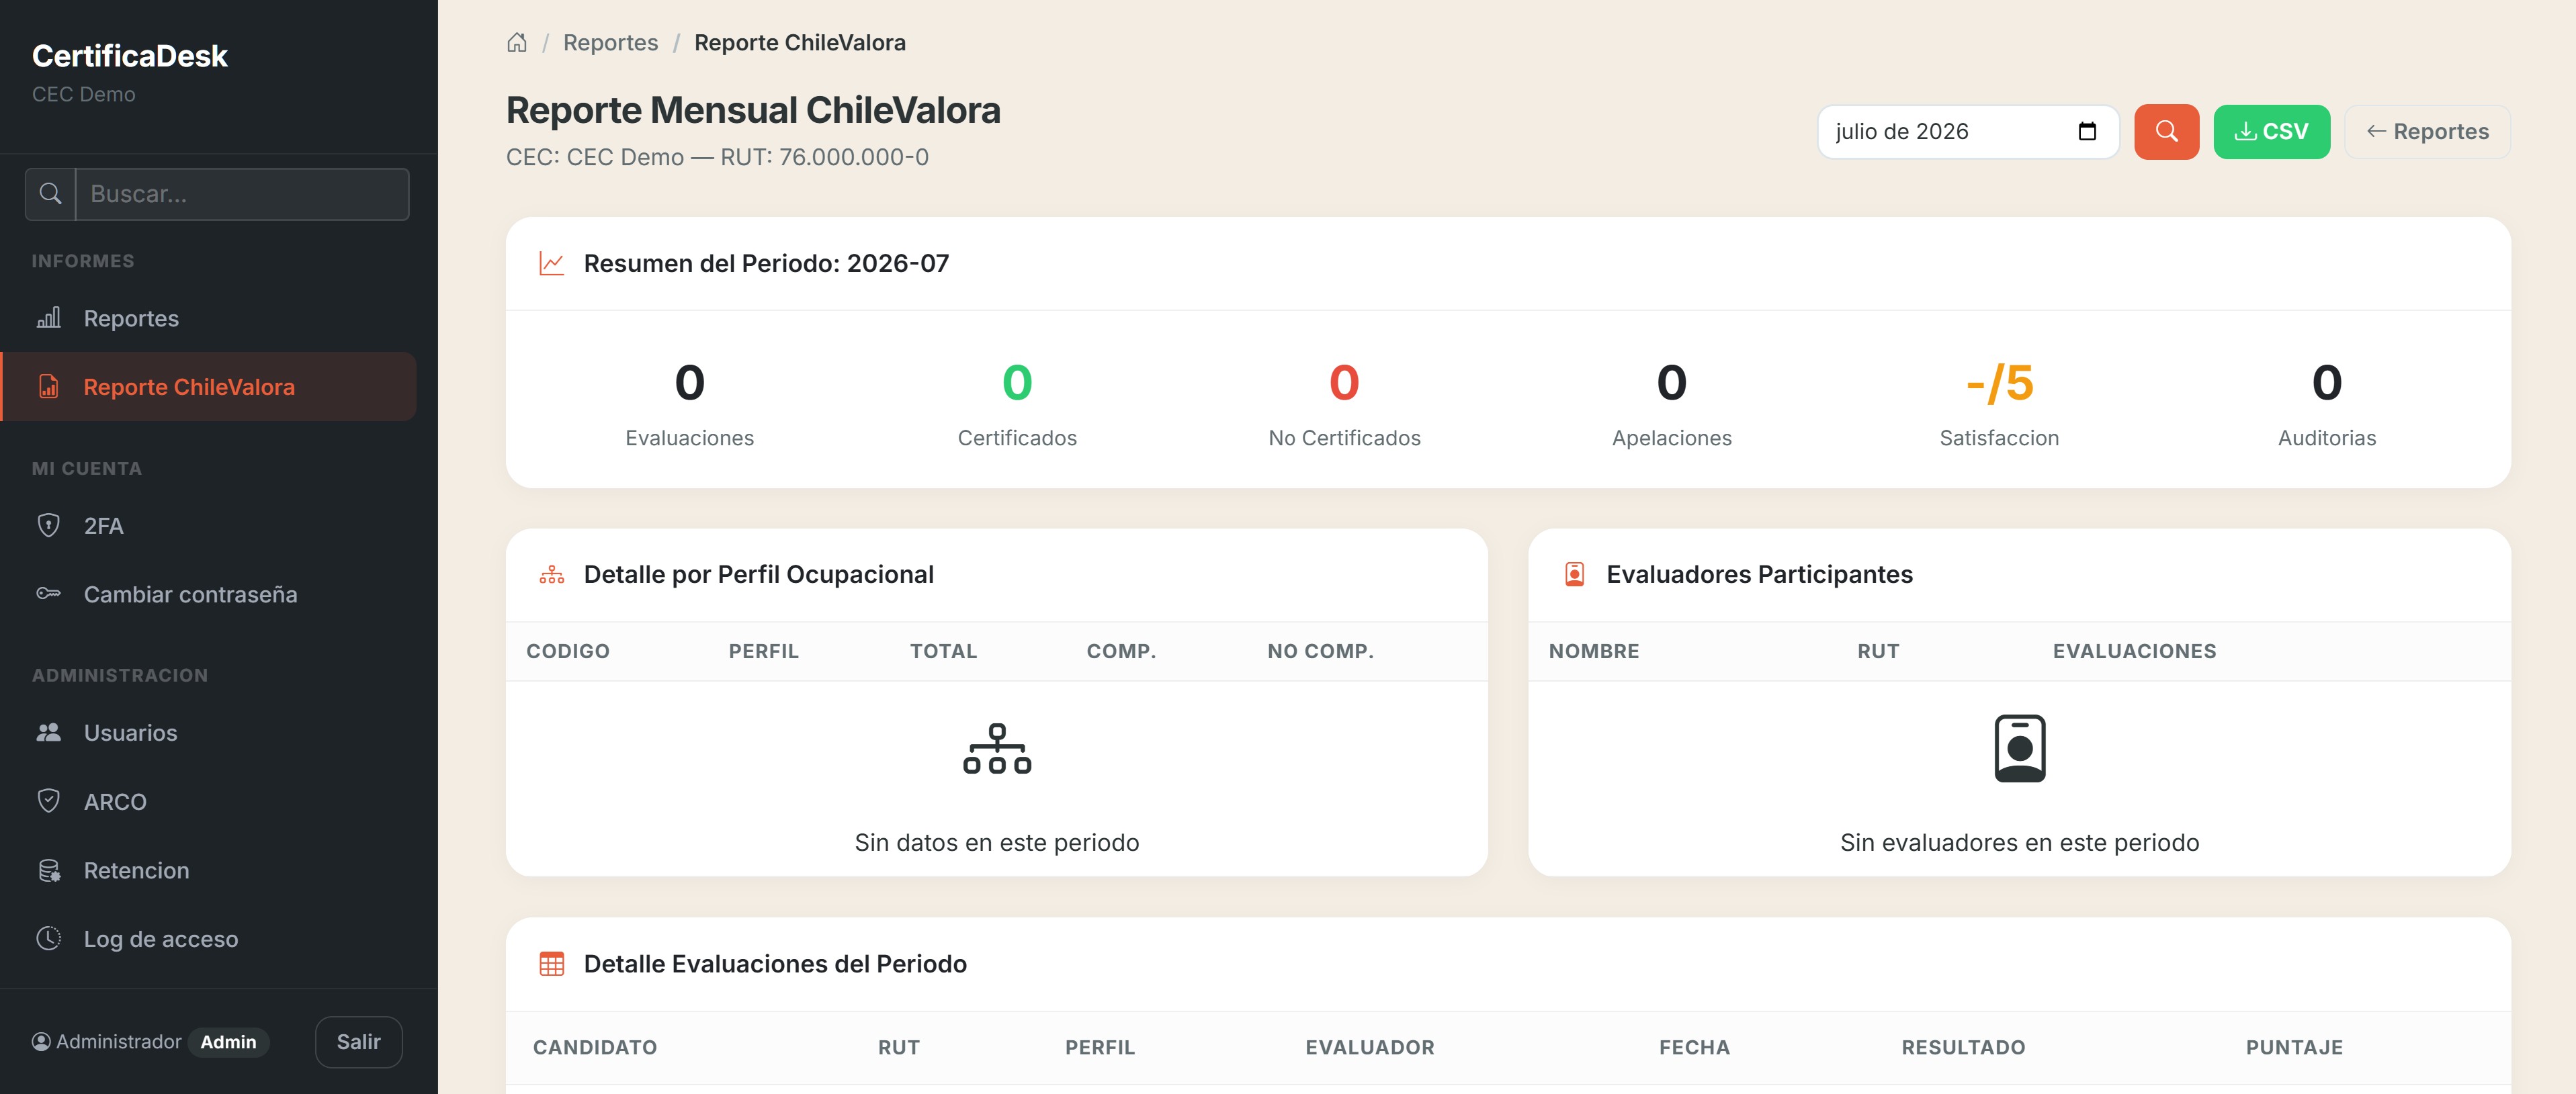Open the ARCO menu item
Image resolution: width=2576 pixels, height=1094 pixels.
[x=208, y=801]
